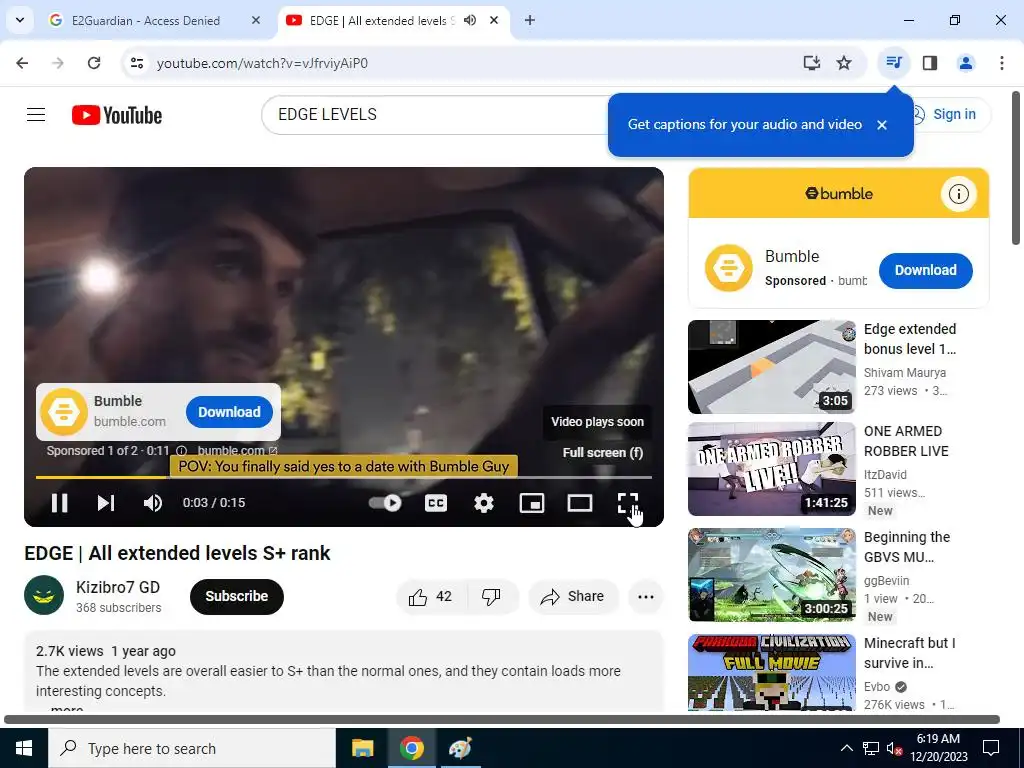This screenshot has height=768, width=1024.
Task: Click Download in Bumble sidebar ad
Action: pos(925,270)
